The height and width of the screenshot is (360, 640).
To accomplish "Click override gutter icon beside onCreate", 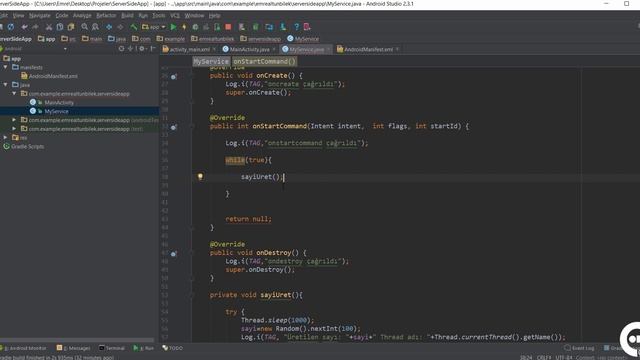I will click(174, 76).
